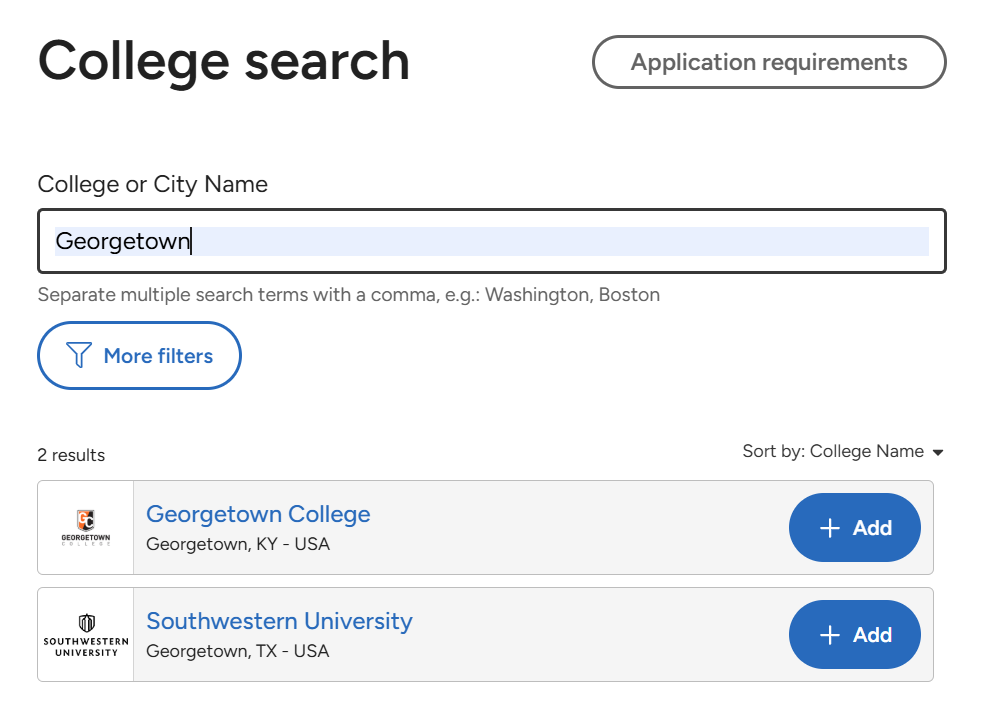The width and height of the screenshot is (984, 726).
Task: Click the plus icon beside Georgetown College
Action: pos(830,528)
